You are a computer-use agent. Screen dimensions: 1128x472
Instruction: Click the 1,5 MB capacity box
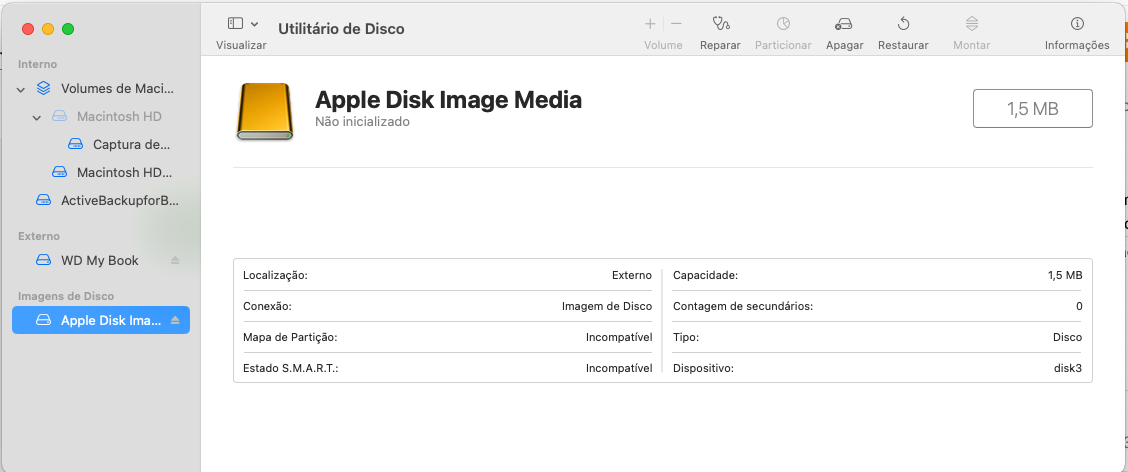click(1032, 109)
